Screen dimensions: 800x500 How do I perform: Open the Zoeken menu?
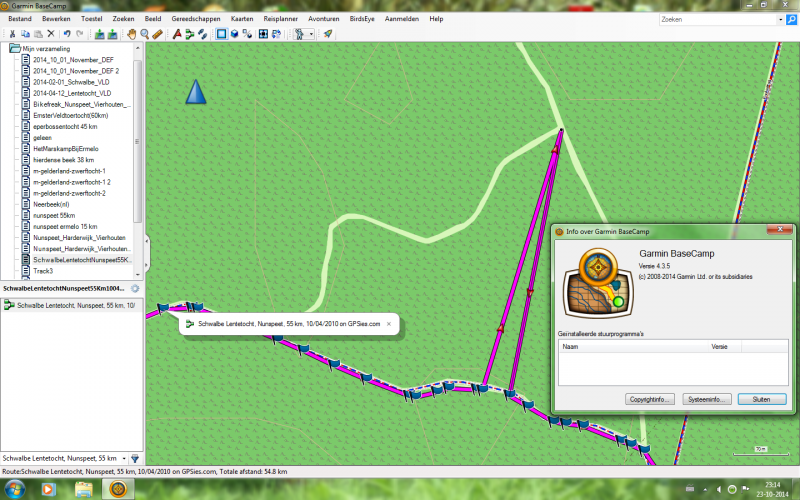click(x=123, y=19)
